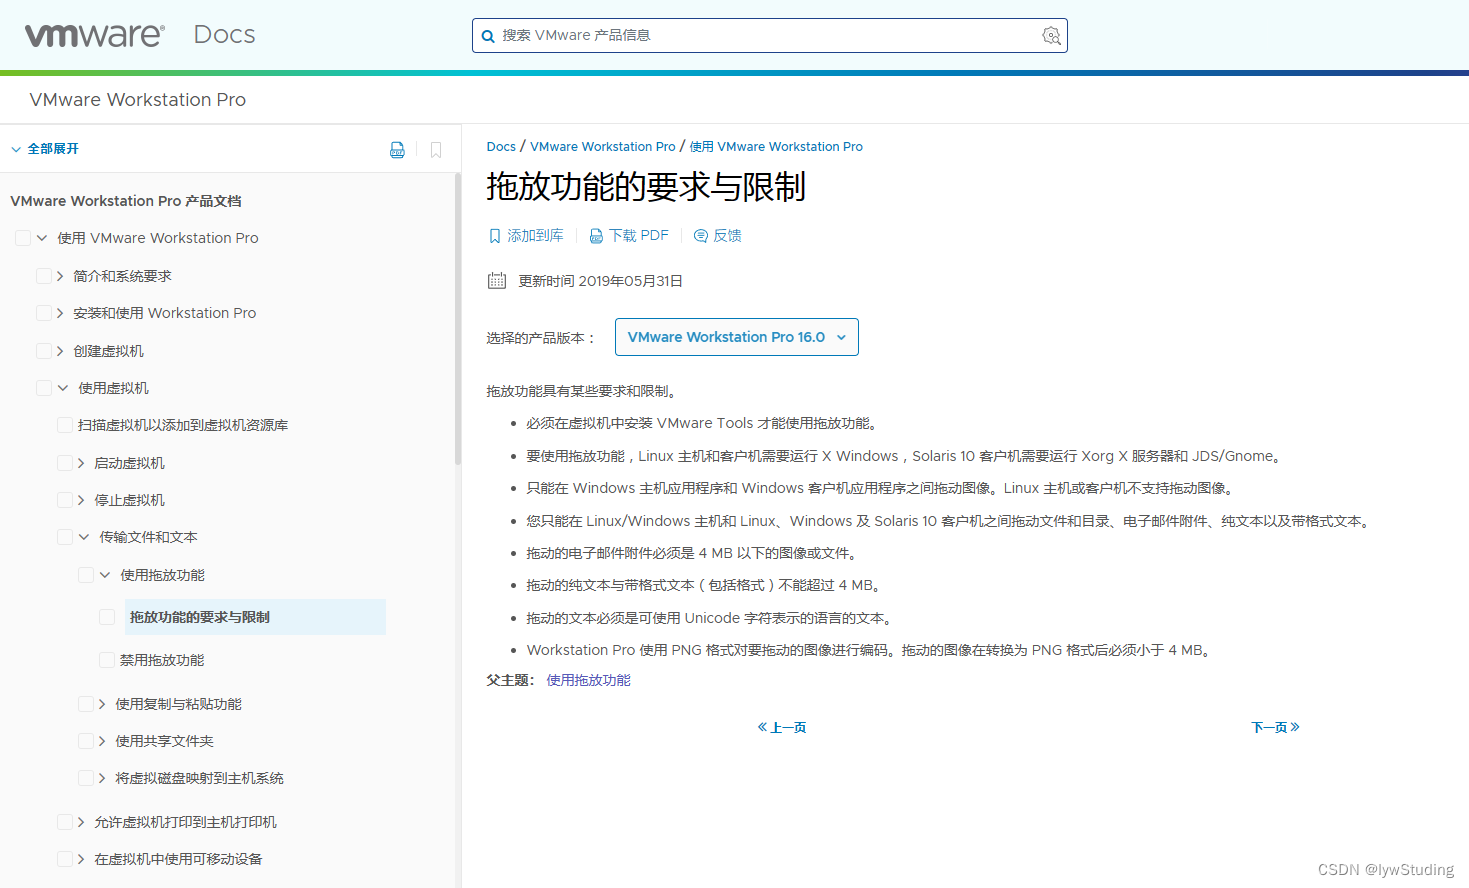This screenshot has height=888, width=1469.
Task: Click the PDF print icon in sidebar
Action: (397, 150)
